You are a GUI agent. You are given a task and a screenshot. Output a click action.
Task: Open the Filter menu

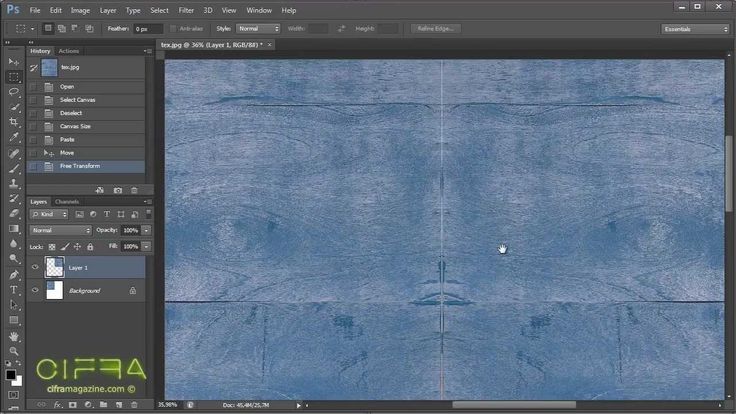pyautogui.click(x=186, y=10)
